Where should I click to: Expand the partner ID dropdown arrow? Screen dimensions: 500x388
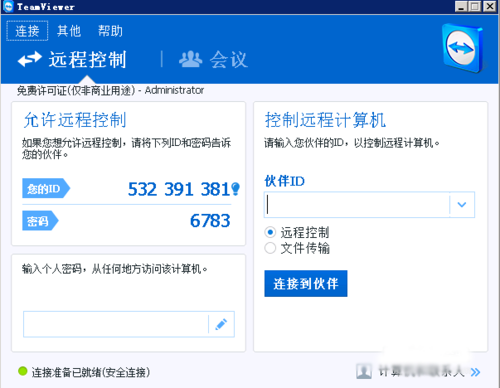pos(462,205)
